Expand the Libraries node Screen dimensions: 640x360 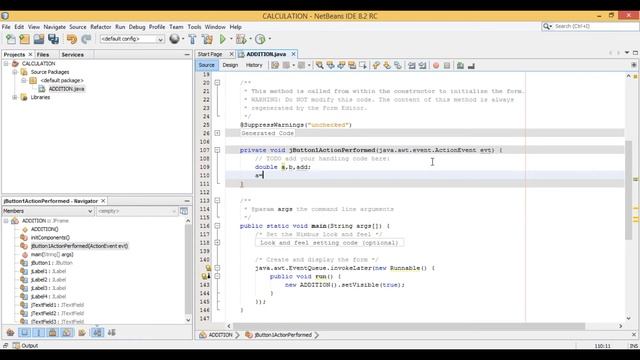pyautogui.click(x=15, y=98)
